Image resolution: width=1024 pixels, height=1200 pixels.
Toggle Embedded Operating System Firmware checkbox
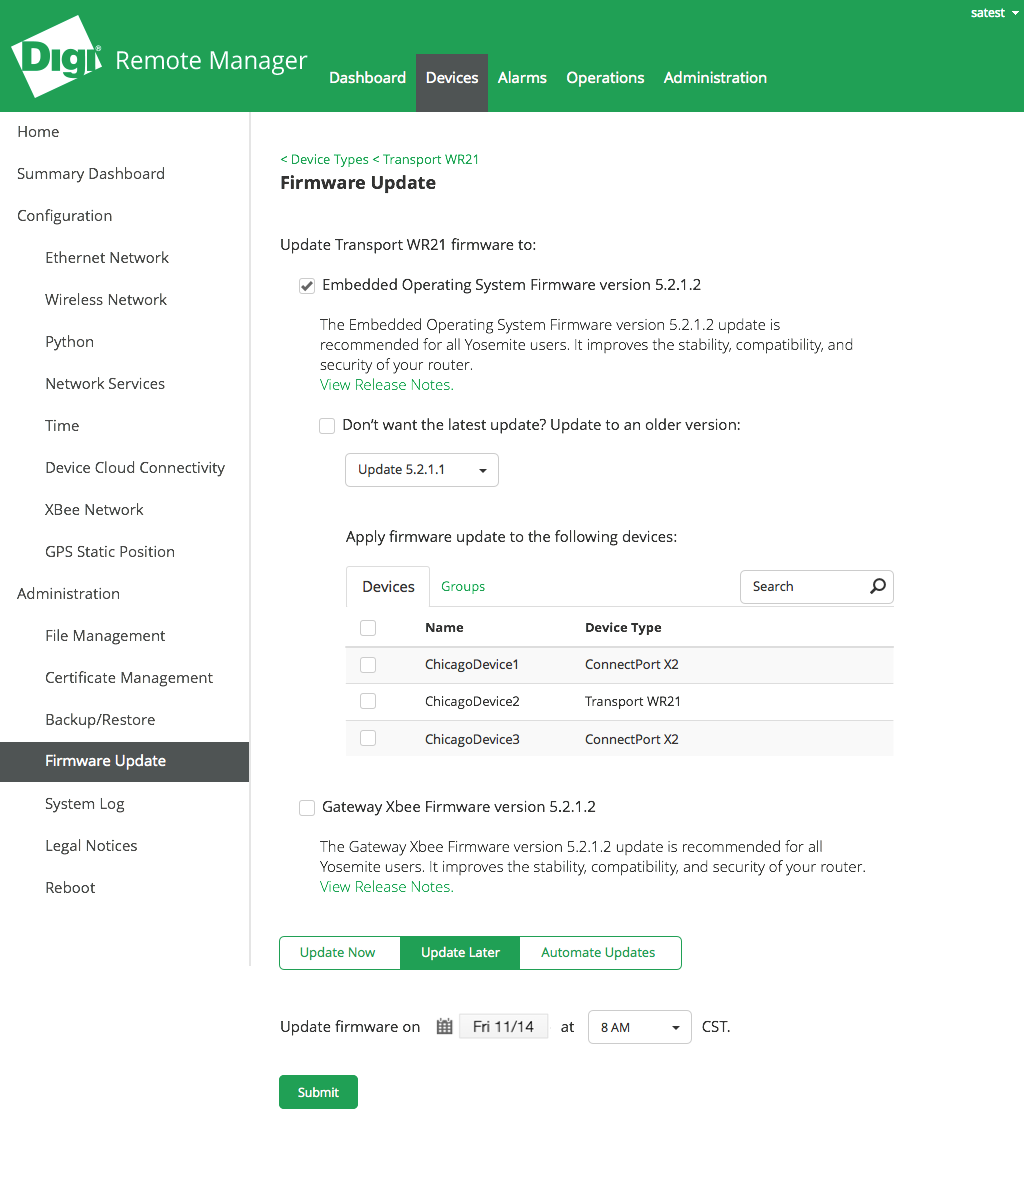[x=307, y=286]
